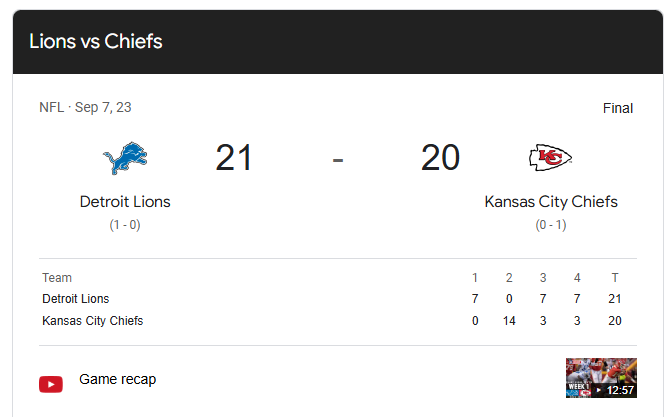This screenshot has width=670, height=417.
Task: Click the 12:57 video duration badge
Action: [617, 390]
